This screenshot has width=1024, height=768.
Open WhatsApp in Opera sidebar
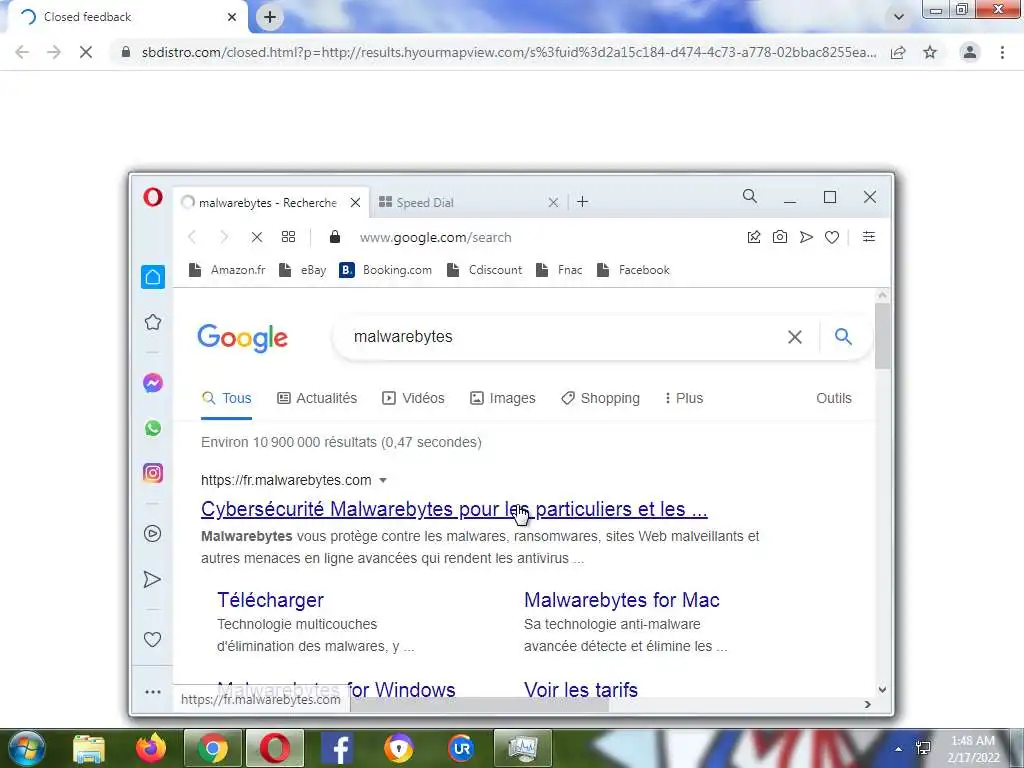pos(153,428)
